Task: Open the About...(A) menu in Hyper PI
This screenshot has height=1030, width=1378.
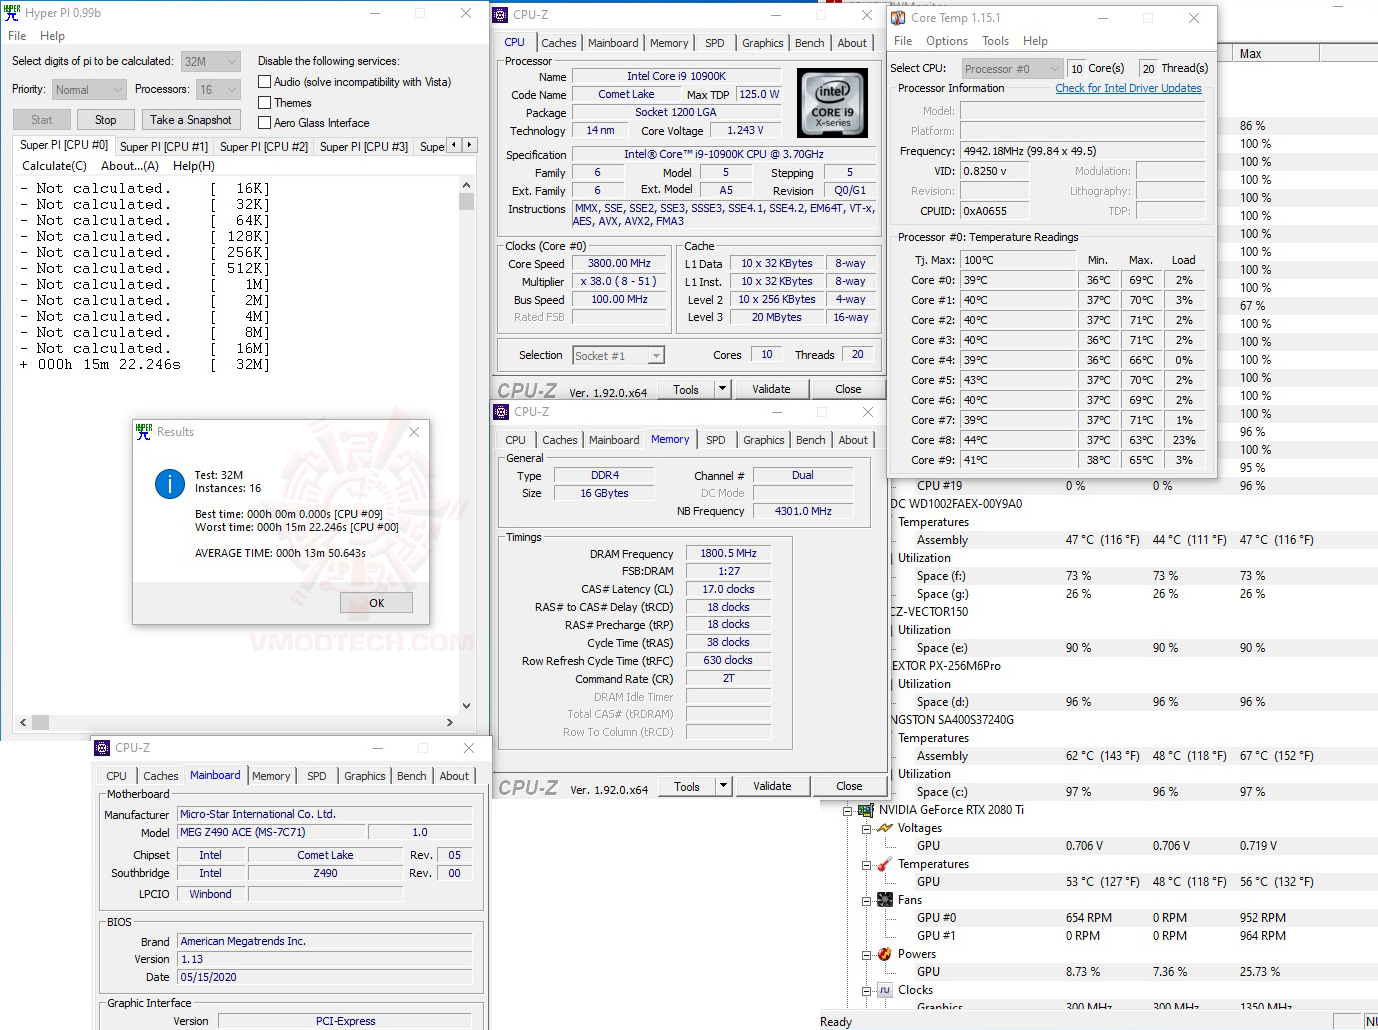Action: click(130, 166)
